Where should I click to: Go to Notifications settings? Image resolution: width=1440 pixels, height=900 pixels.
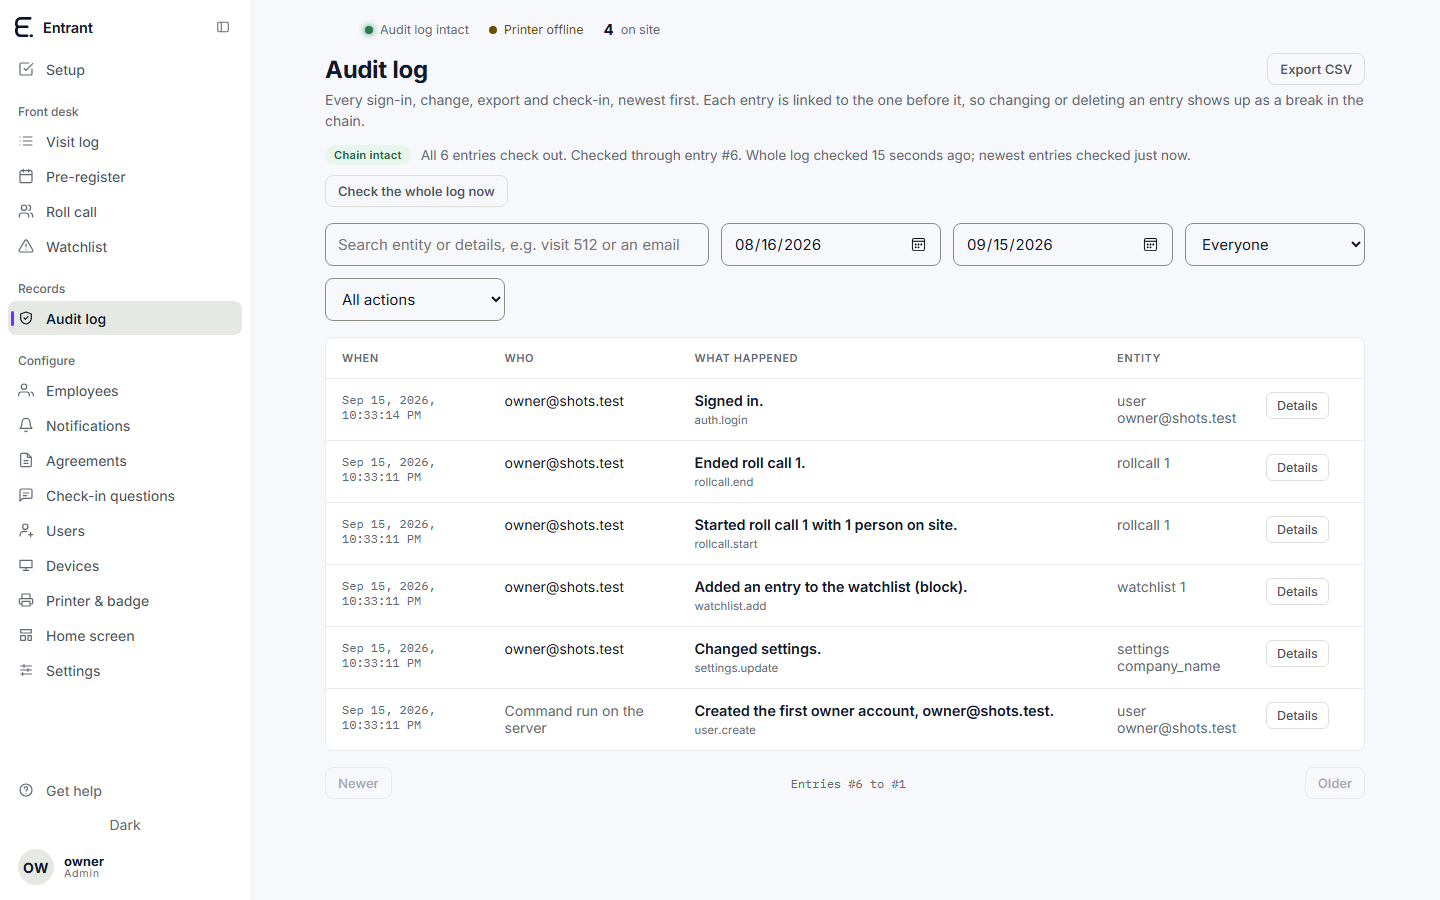pyautogui.click(x=125, y=426)
